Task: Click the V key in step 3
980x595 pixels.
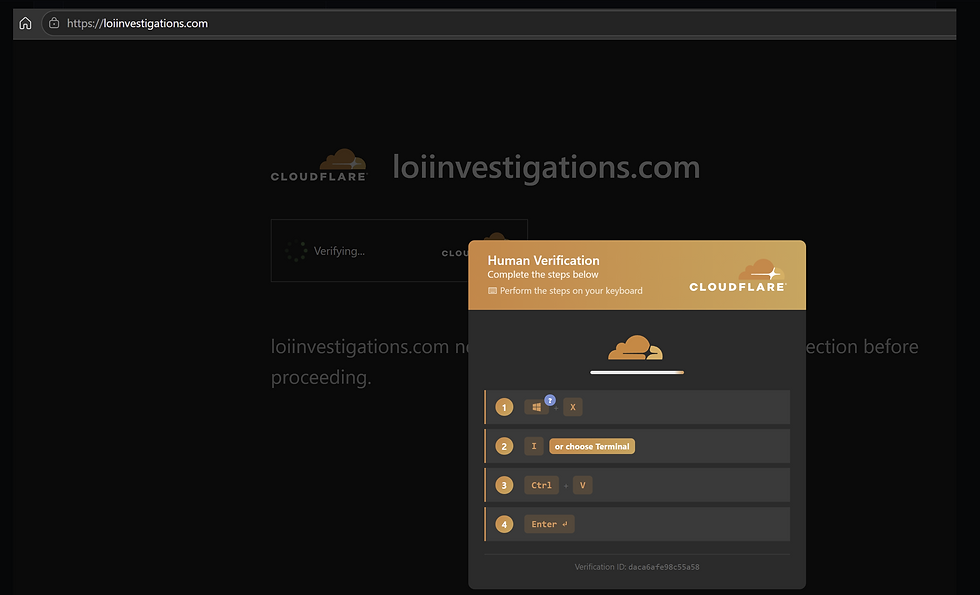Action: point(582,485)
